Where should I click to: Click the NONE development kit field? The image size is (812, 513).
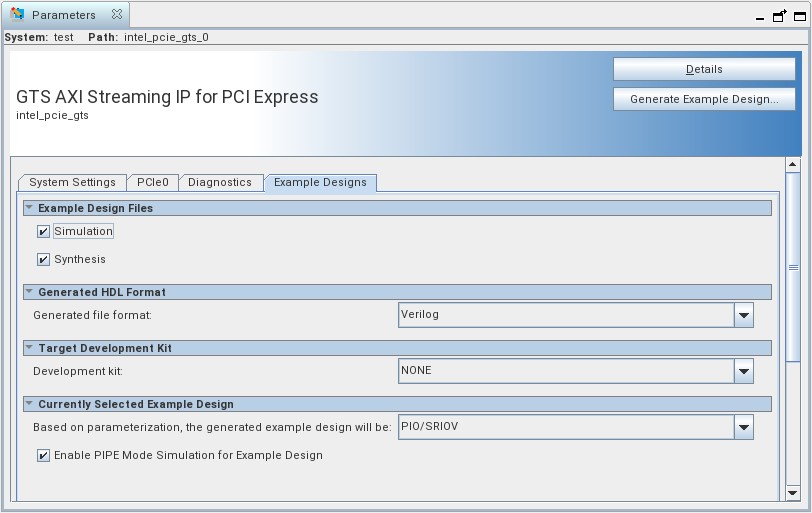pos(566,371)
